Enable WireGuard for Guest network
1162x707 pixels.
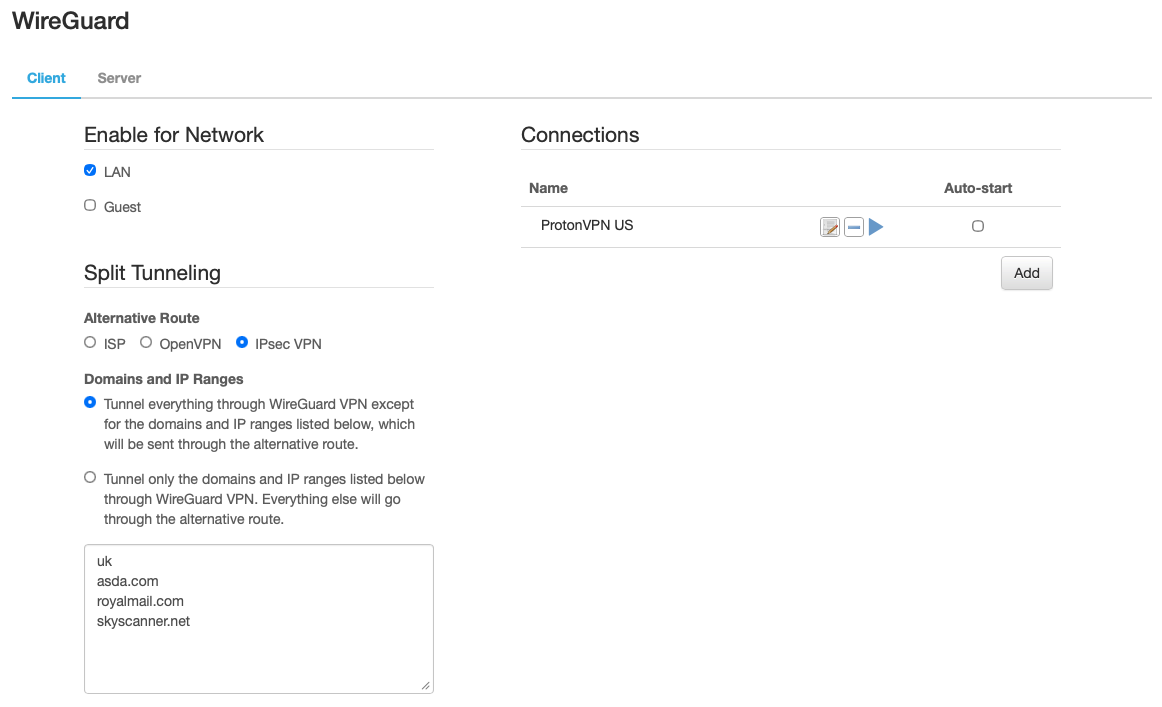click(x=90, y=206)
